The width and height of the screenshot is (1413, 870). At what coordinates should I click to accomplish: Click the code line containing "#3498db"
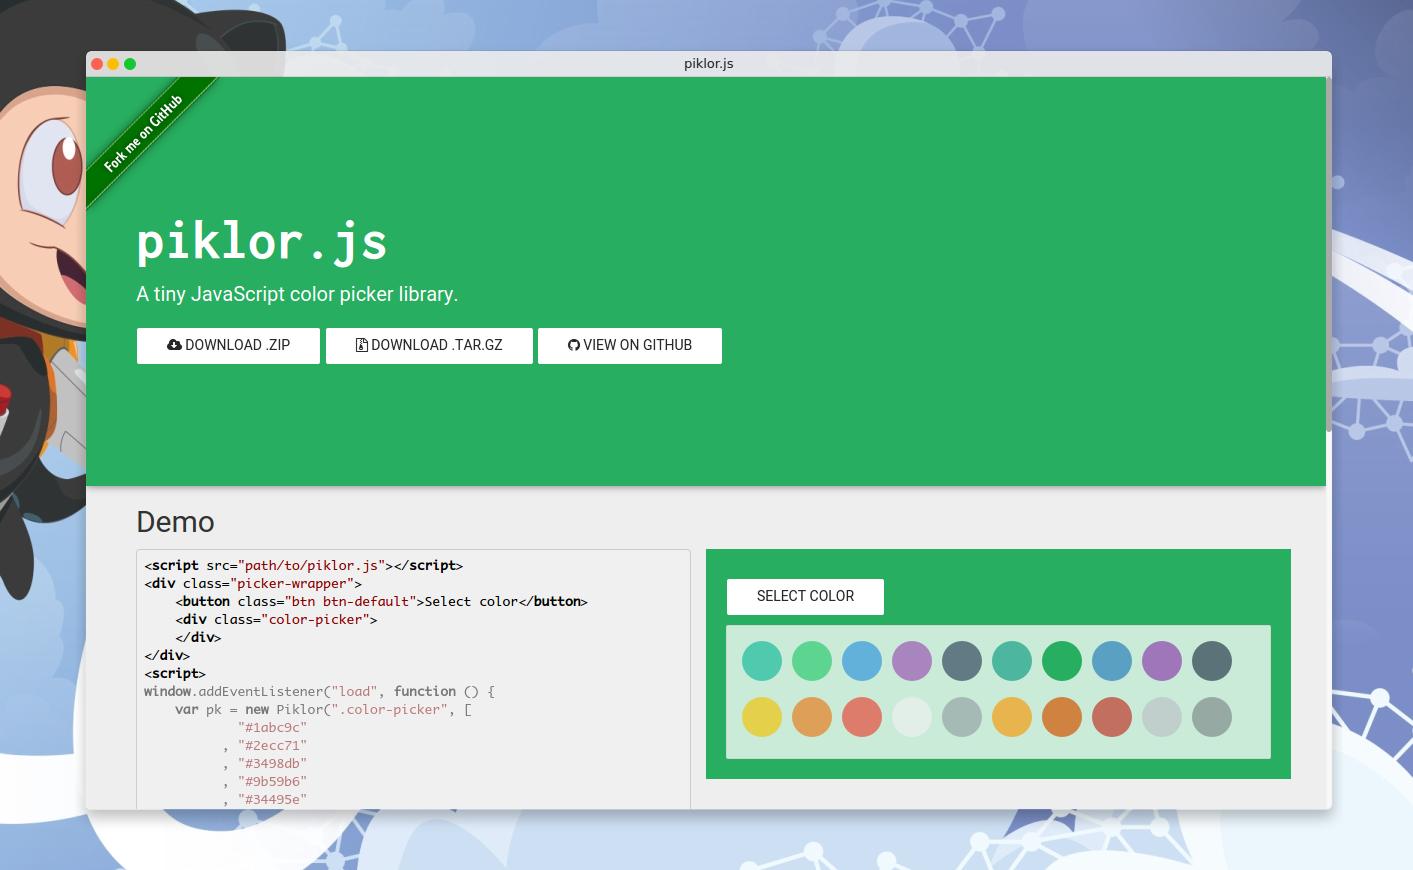click(x=265, y=763)
